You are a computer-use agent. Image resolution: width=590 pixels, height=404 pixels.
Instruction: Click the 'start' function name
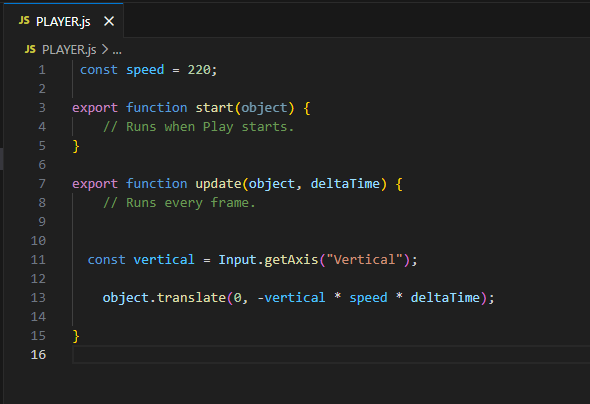click(x=214, y=108)
